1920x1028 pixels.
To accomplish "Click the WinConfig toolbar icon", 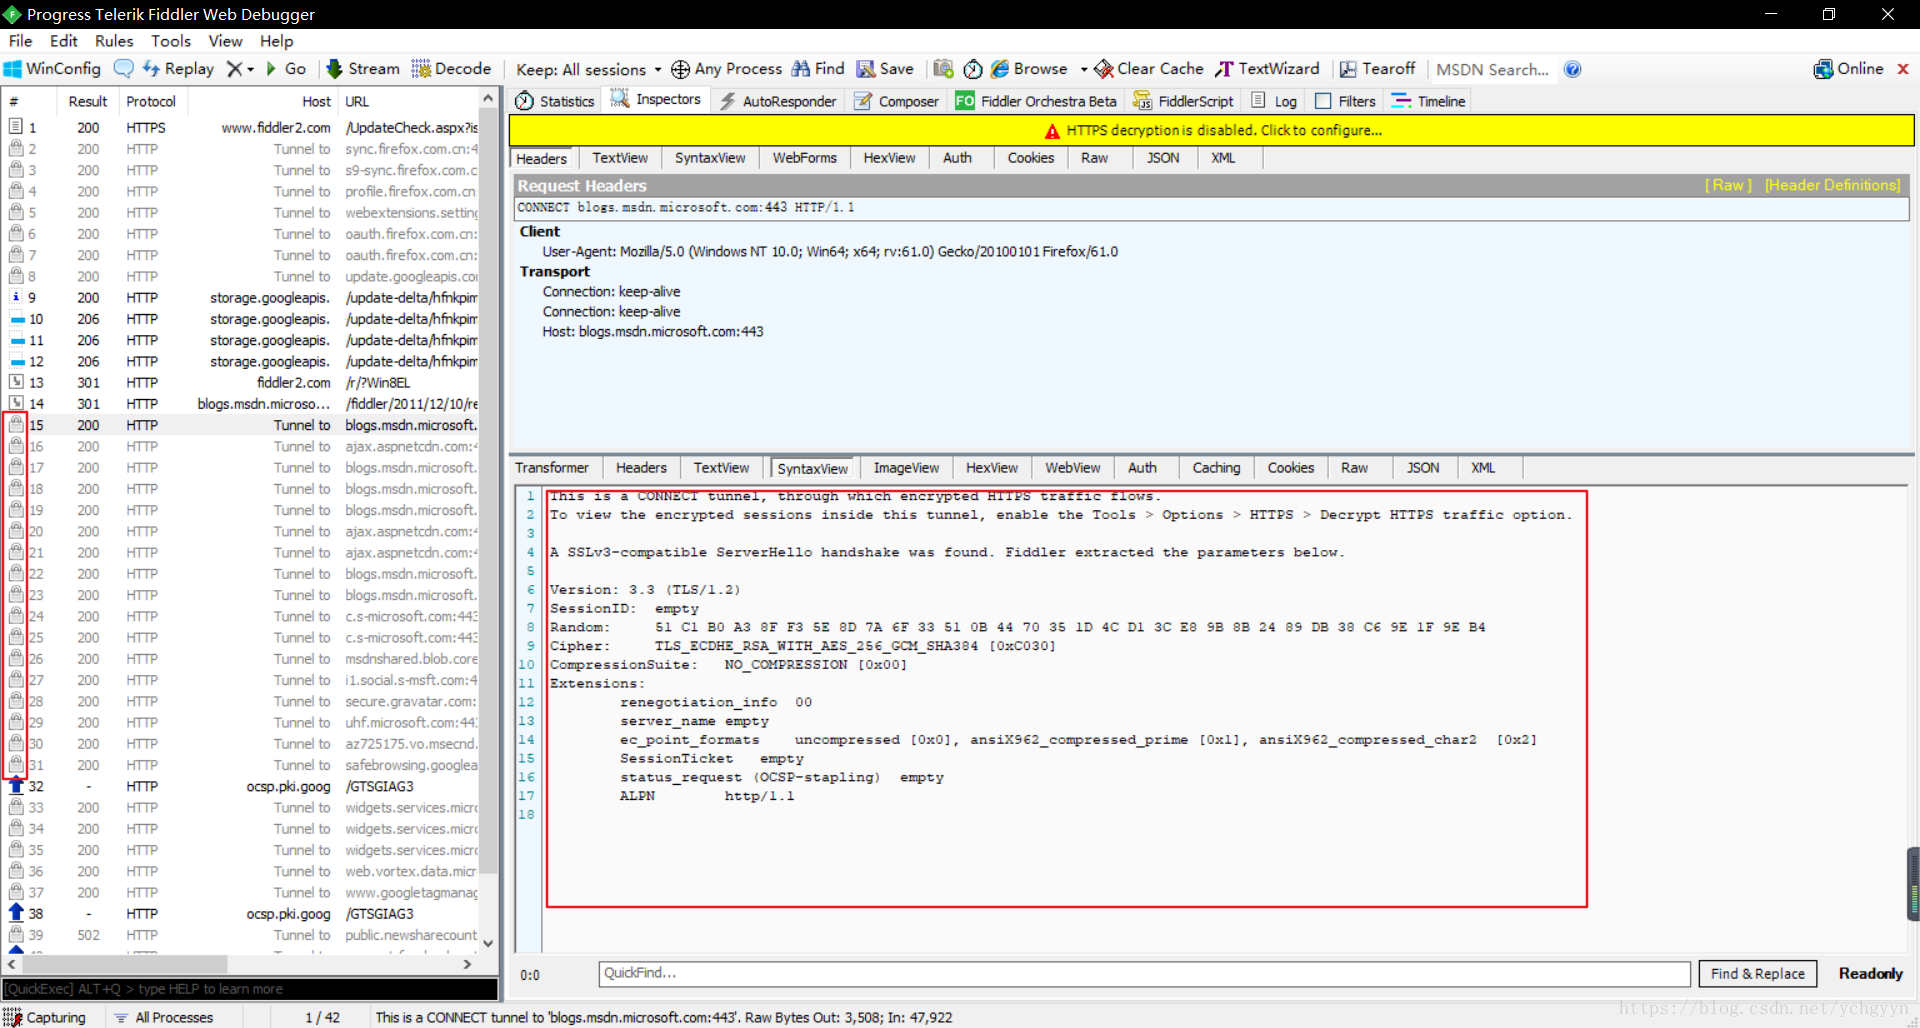I will 13,69.
